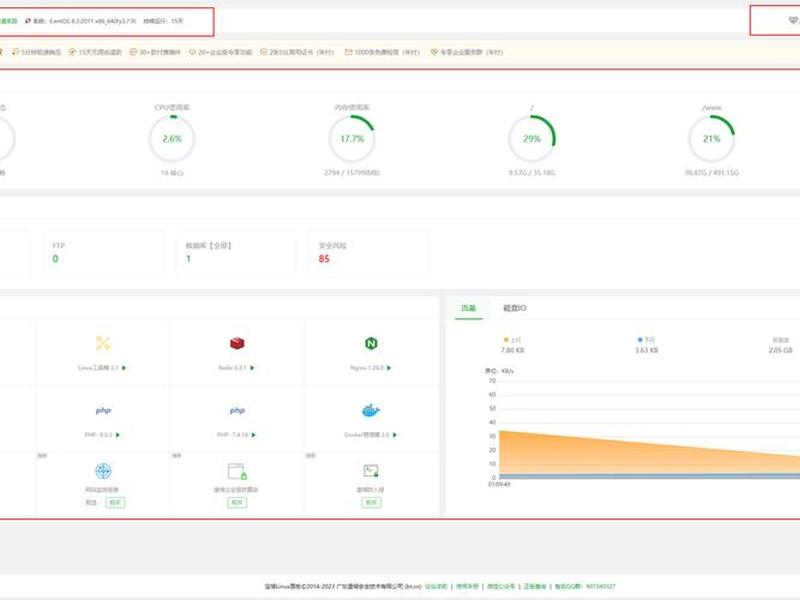Click the upstream value '7.86 KB'
800x600 pixels.
pos(512,351)
